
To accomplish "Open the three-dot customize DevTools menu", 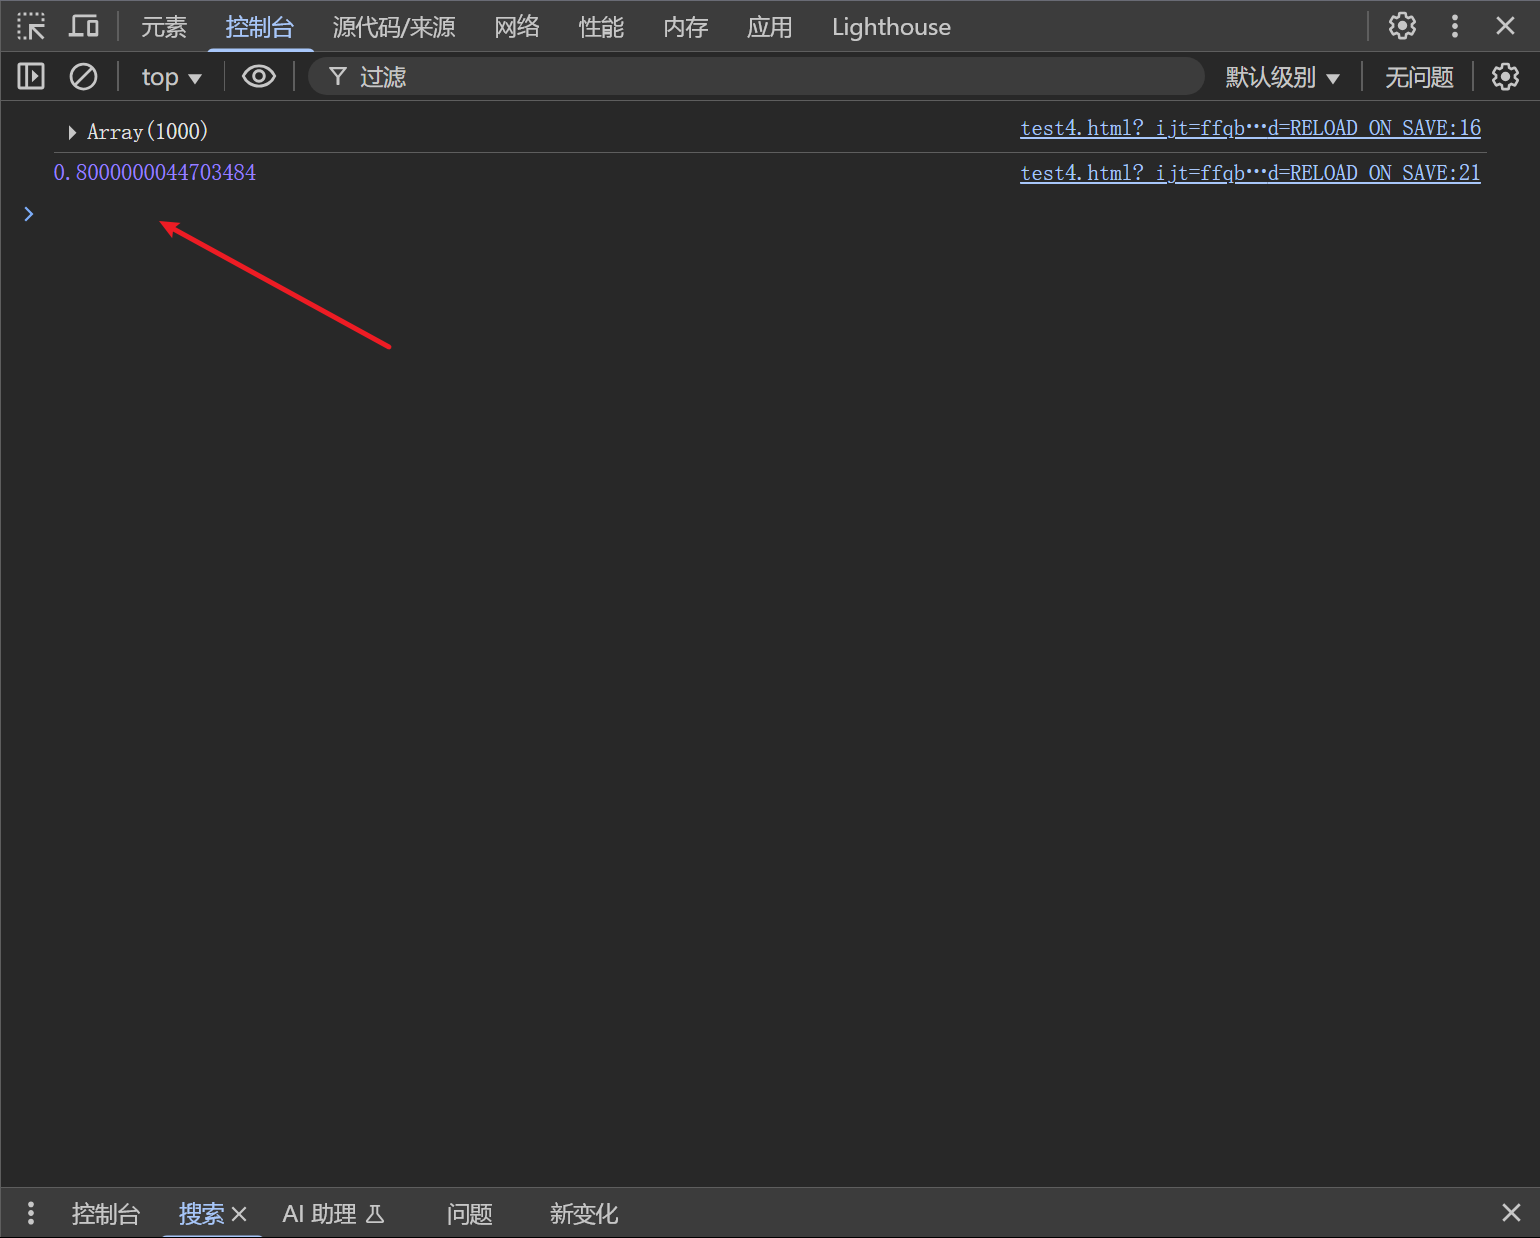I will (1454, 26).
